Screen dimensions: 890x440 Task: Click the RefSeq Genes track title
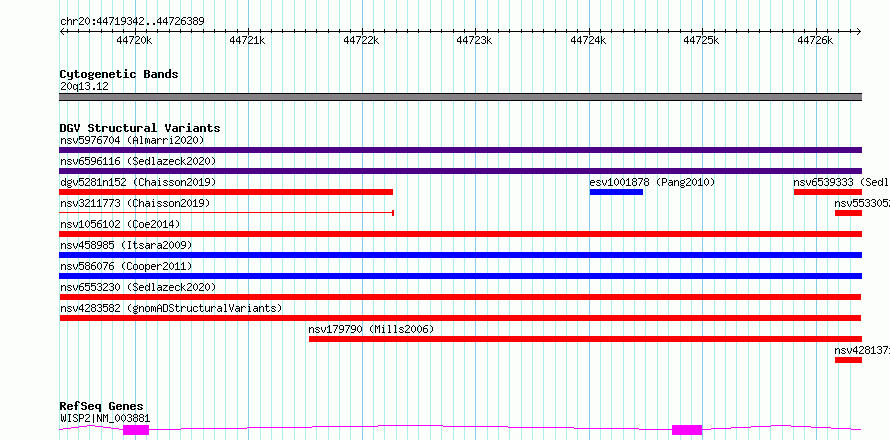tap(102, 407)
